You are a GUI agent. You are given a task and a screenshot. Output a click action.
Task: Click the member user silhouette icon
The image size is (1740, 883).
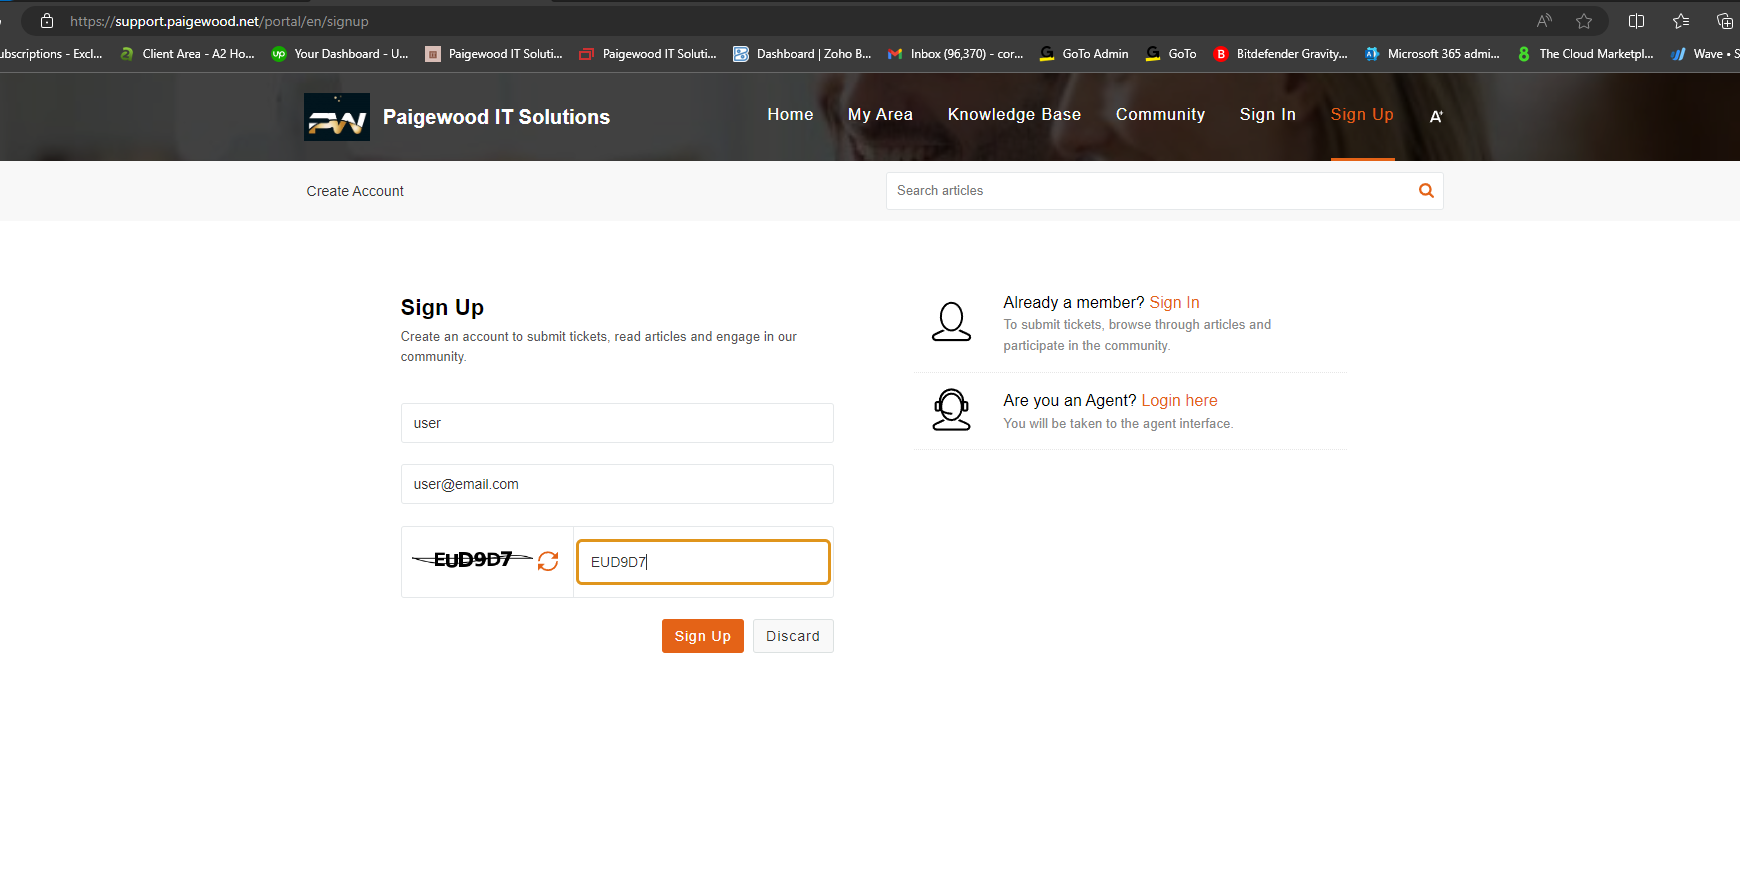[x=951, y=322]
